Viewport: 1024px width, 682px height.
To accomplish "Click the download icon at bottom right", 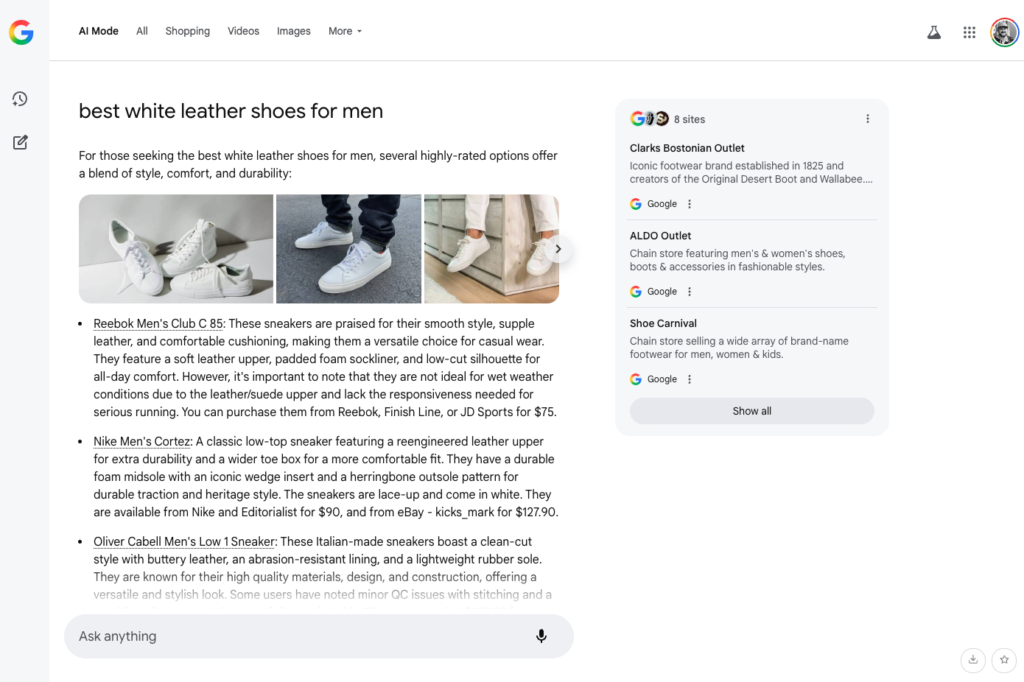I will click(x=973, y=659).
